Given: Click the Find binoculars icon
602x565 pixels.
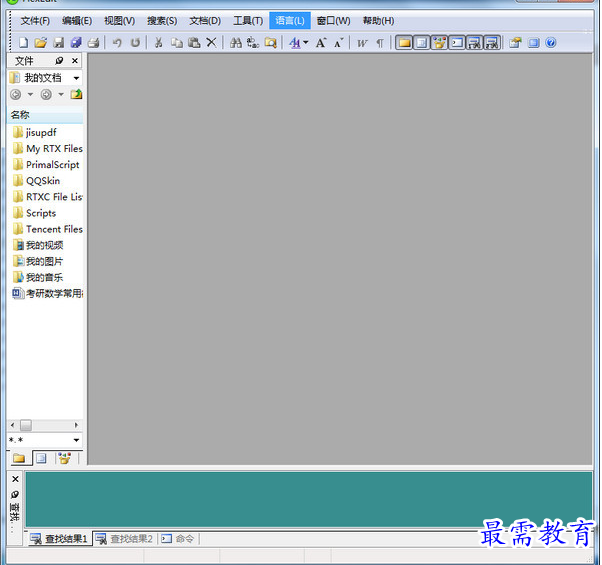Looking at the screenshot, I should click(x=236, y=43).
